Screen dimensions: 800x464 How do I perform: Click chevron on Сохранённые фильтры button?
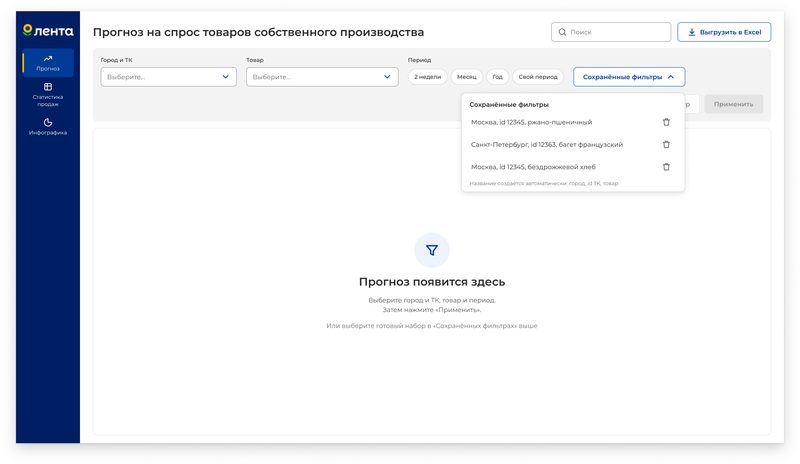point(671,77)
